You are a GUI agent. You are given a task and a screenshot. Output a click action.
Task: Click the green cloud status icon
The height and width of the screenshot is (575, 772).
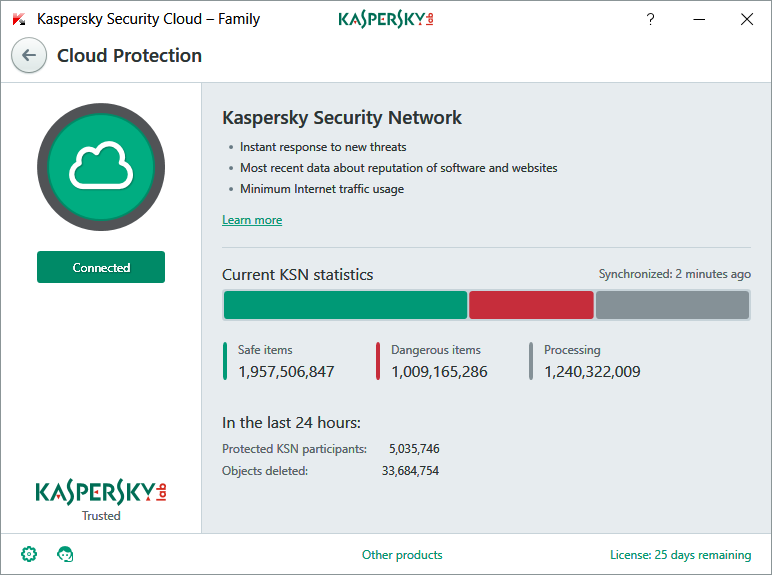[x=101, y=166]
